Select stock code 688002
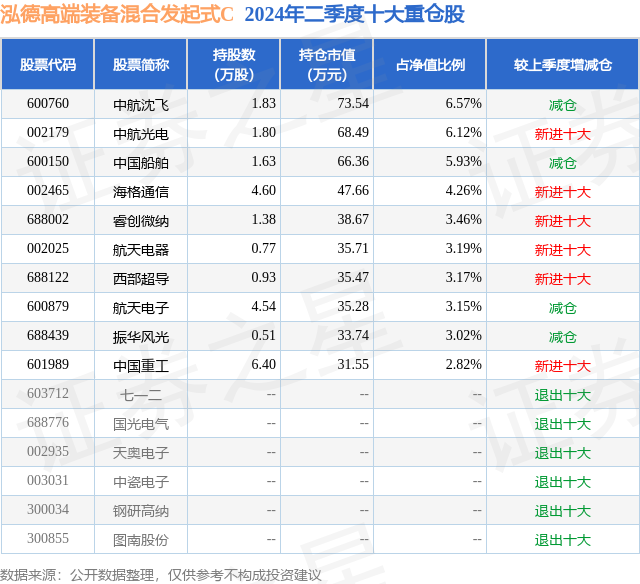Screen dimensions: 640x584 pyautogui.click(x=48, y=219)
